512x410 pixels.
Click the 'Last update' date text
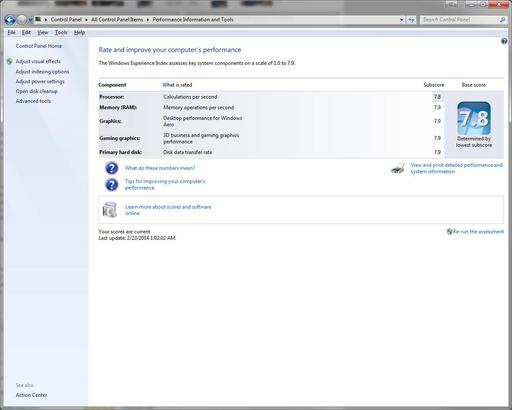137,238
